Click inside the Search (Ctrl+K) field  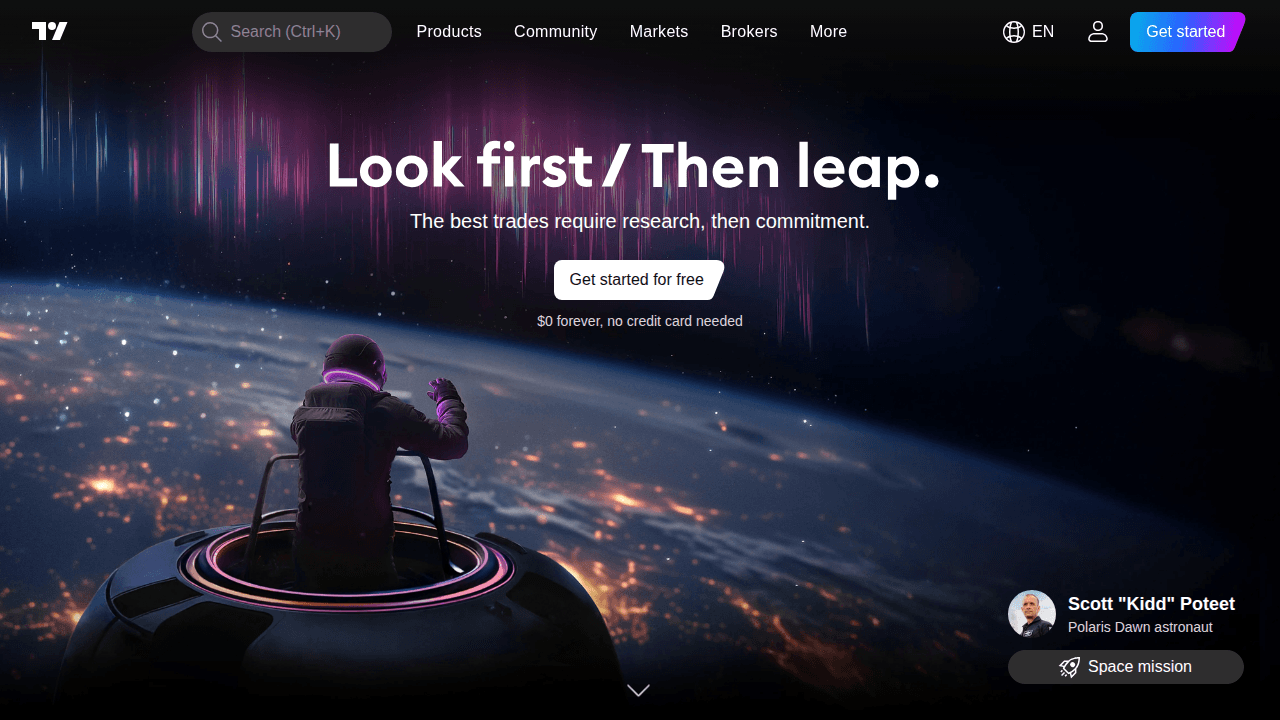(x=292, y=32)
